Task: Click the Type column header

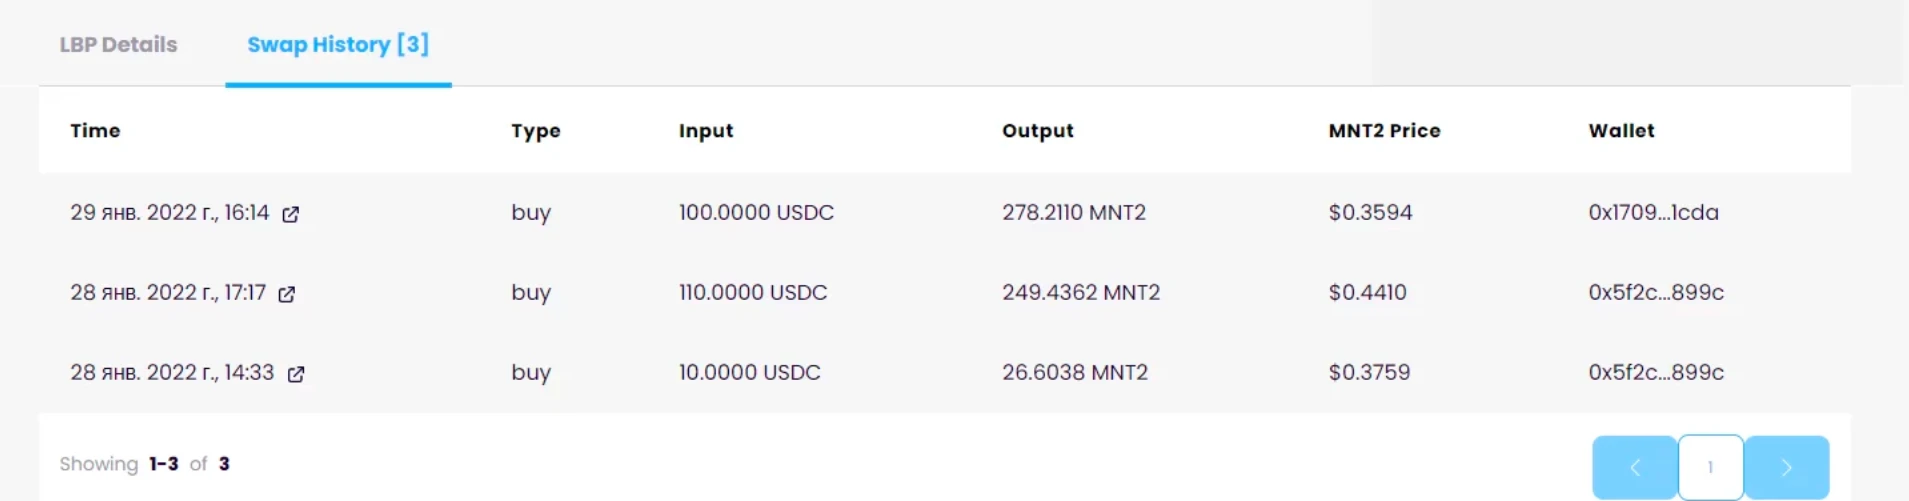Action: (x=536, y=131)
